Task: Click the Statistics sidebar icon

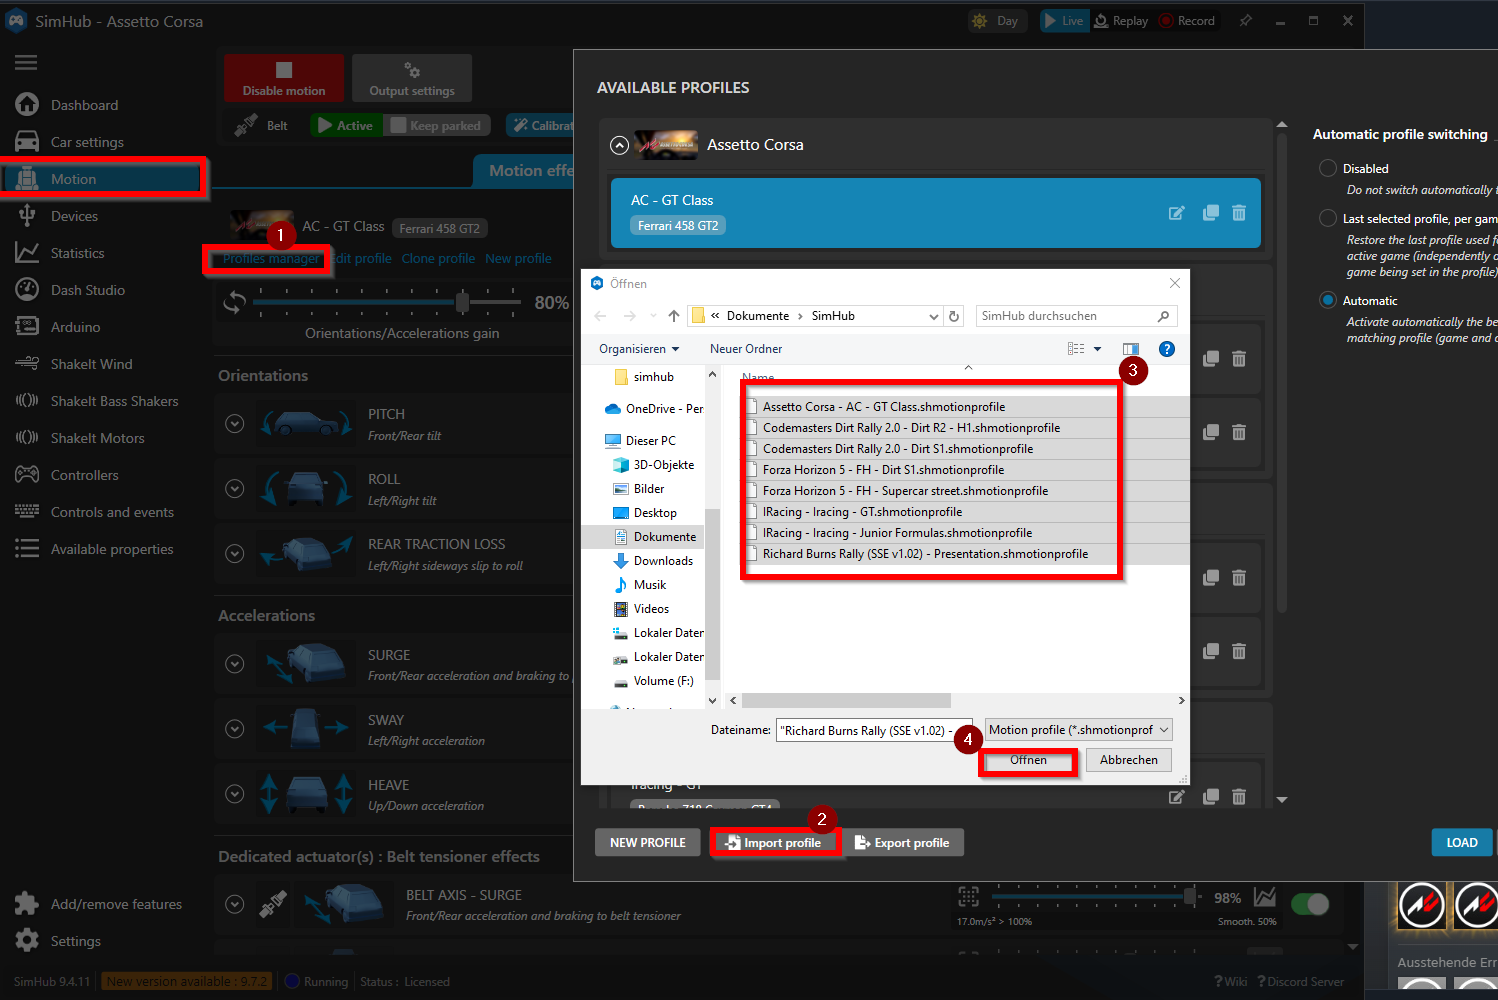Action: point(26,252)
